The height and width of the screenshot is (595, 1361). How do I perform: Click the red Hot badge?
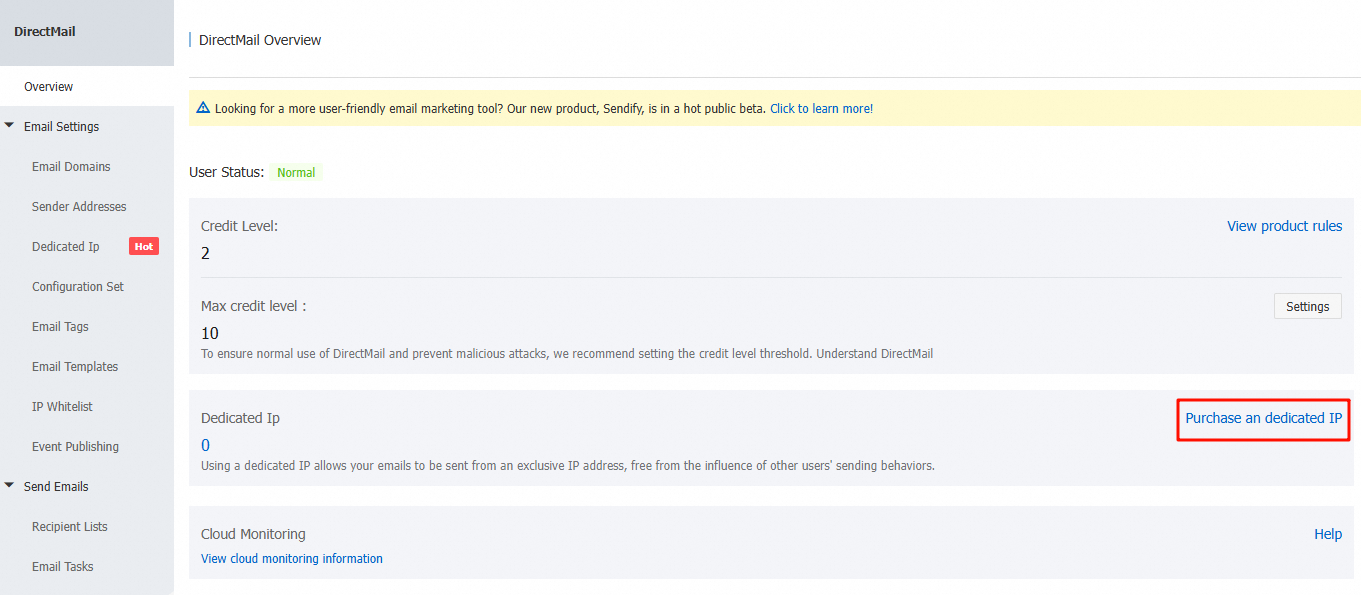(144, 246)
